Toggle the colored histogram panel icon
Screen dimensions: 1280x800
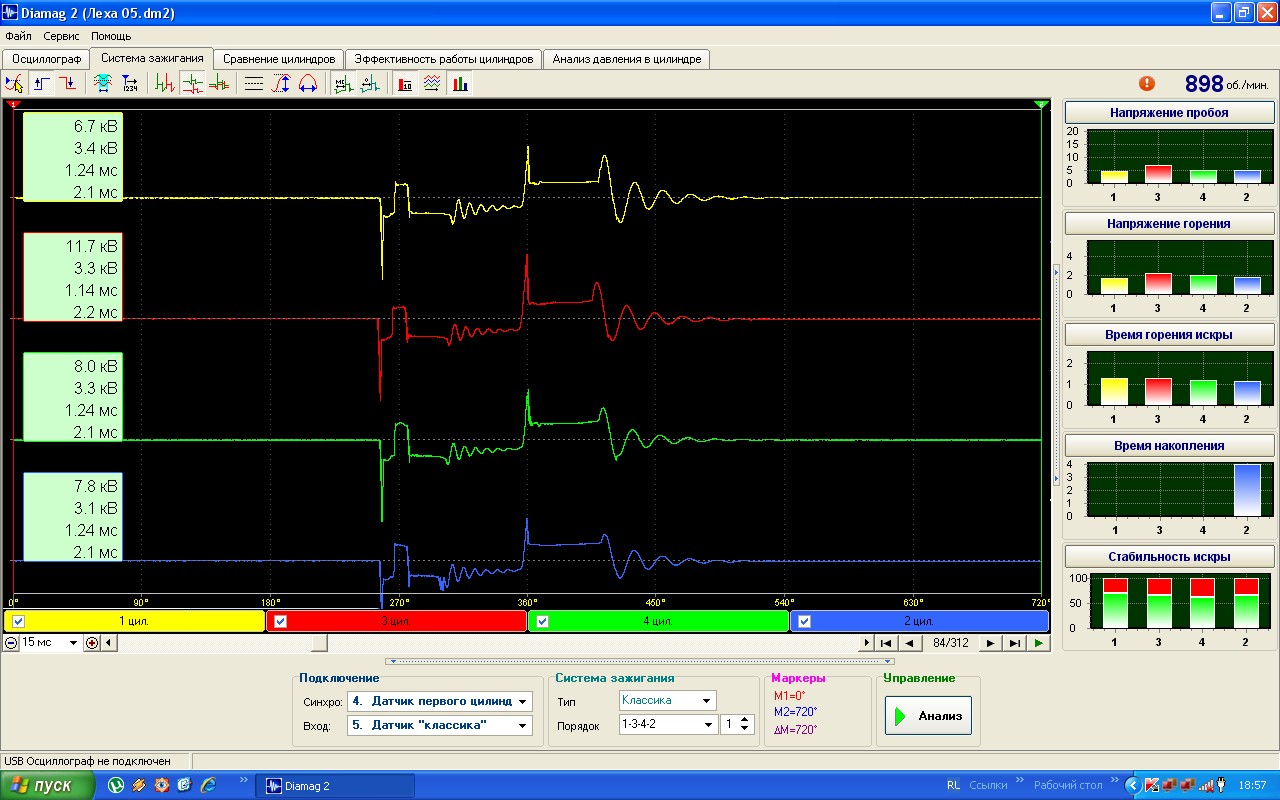(x=459, y=84)
